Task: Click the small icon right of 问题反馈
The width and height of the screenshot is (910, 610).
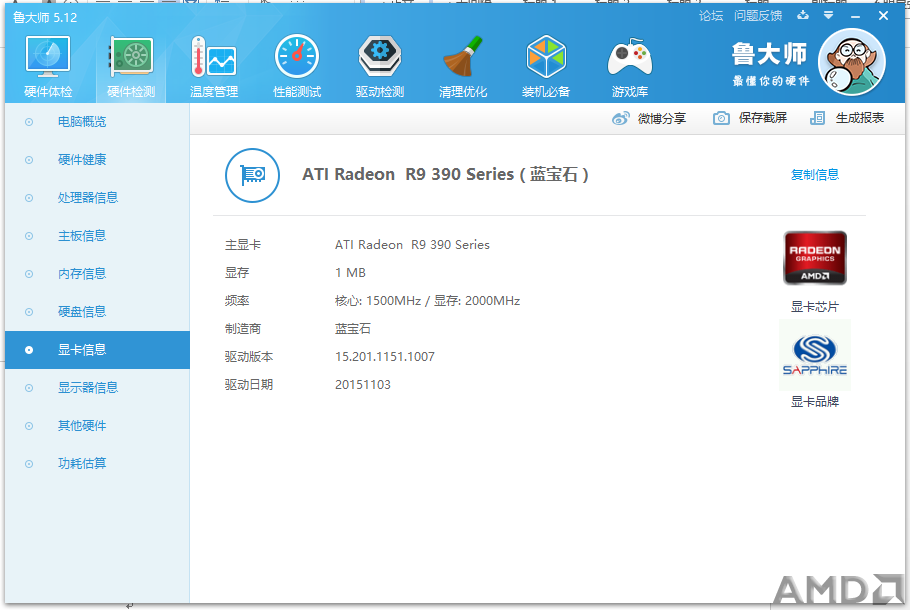Action: coord(803,16)
